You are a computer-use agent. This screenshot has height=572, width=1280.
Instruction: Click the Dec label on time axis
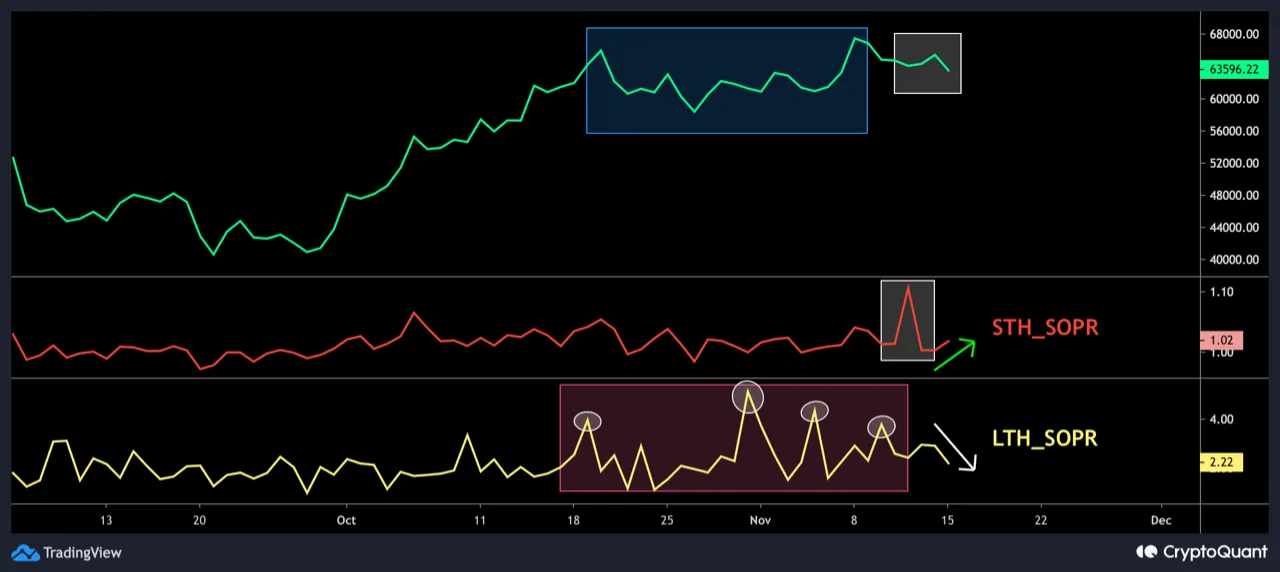click(1160, 520)
